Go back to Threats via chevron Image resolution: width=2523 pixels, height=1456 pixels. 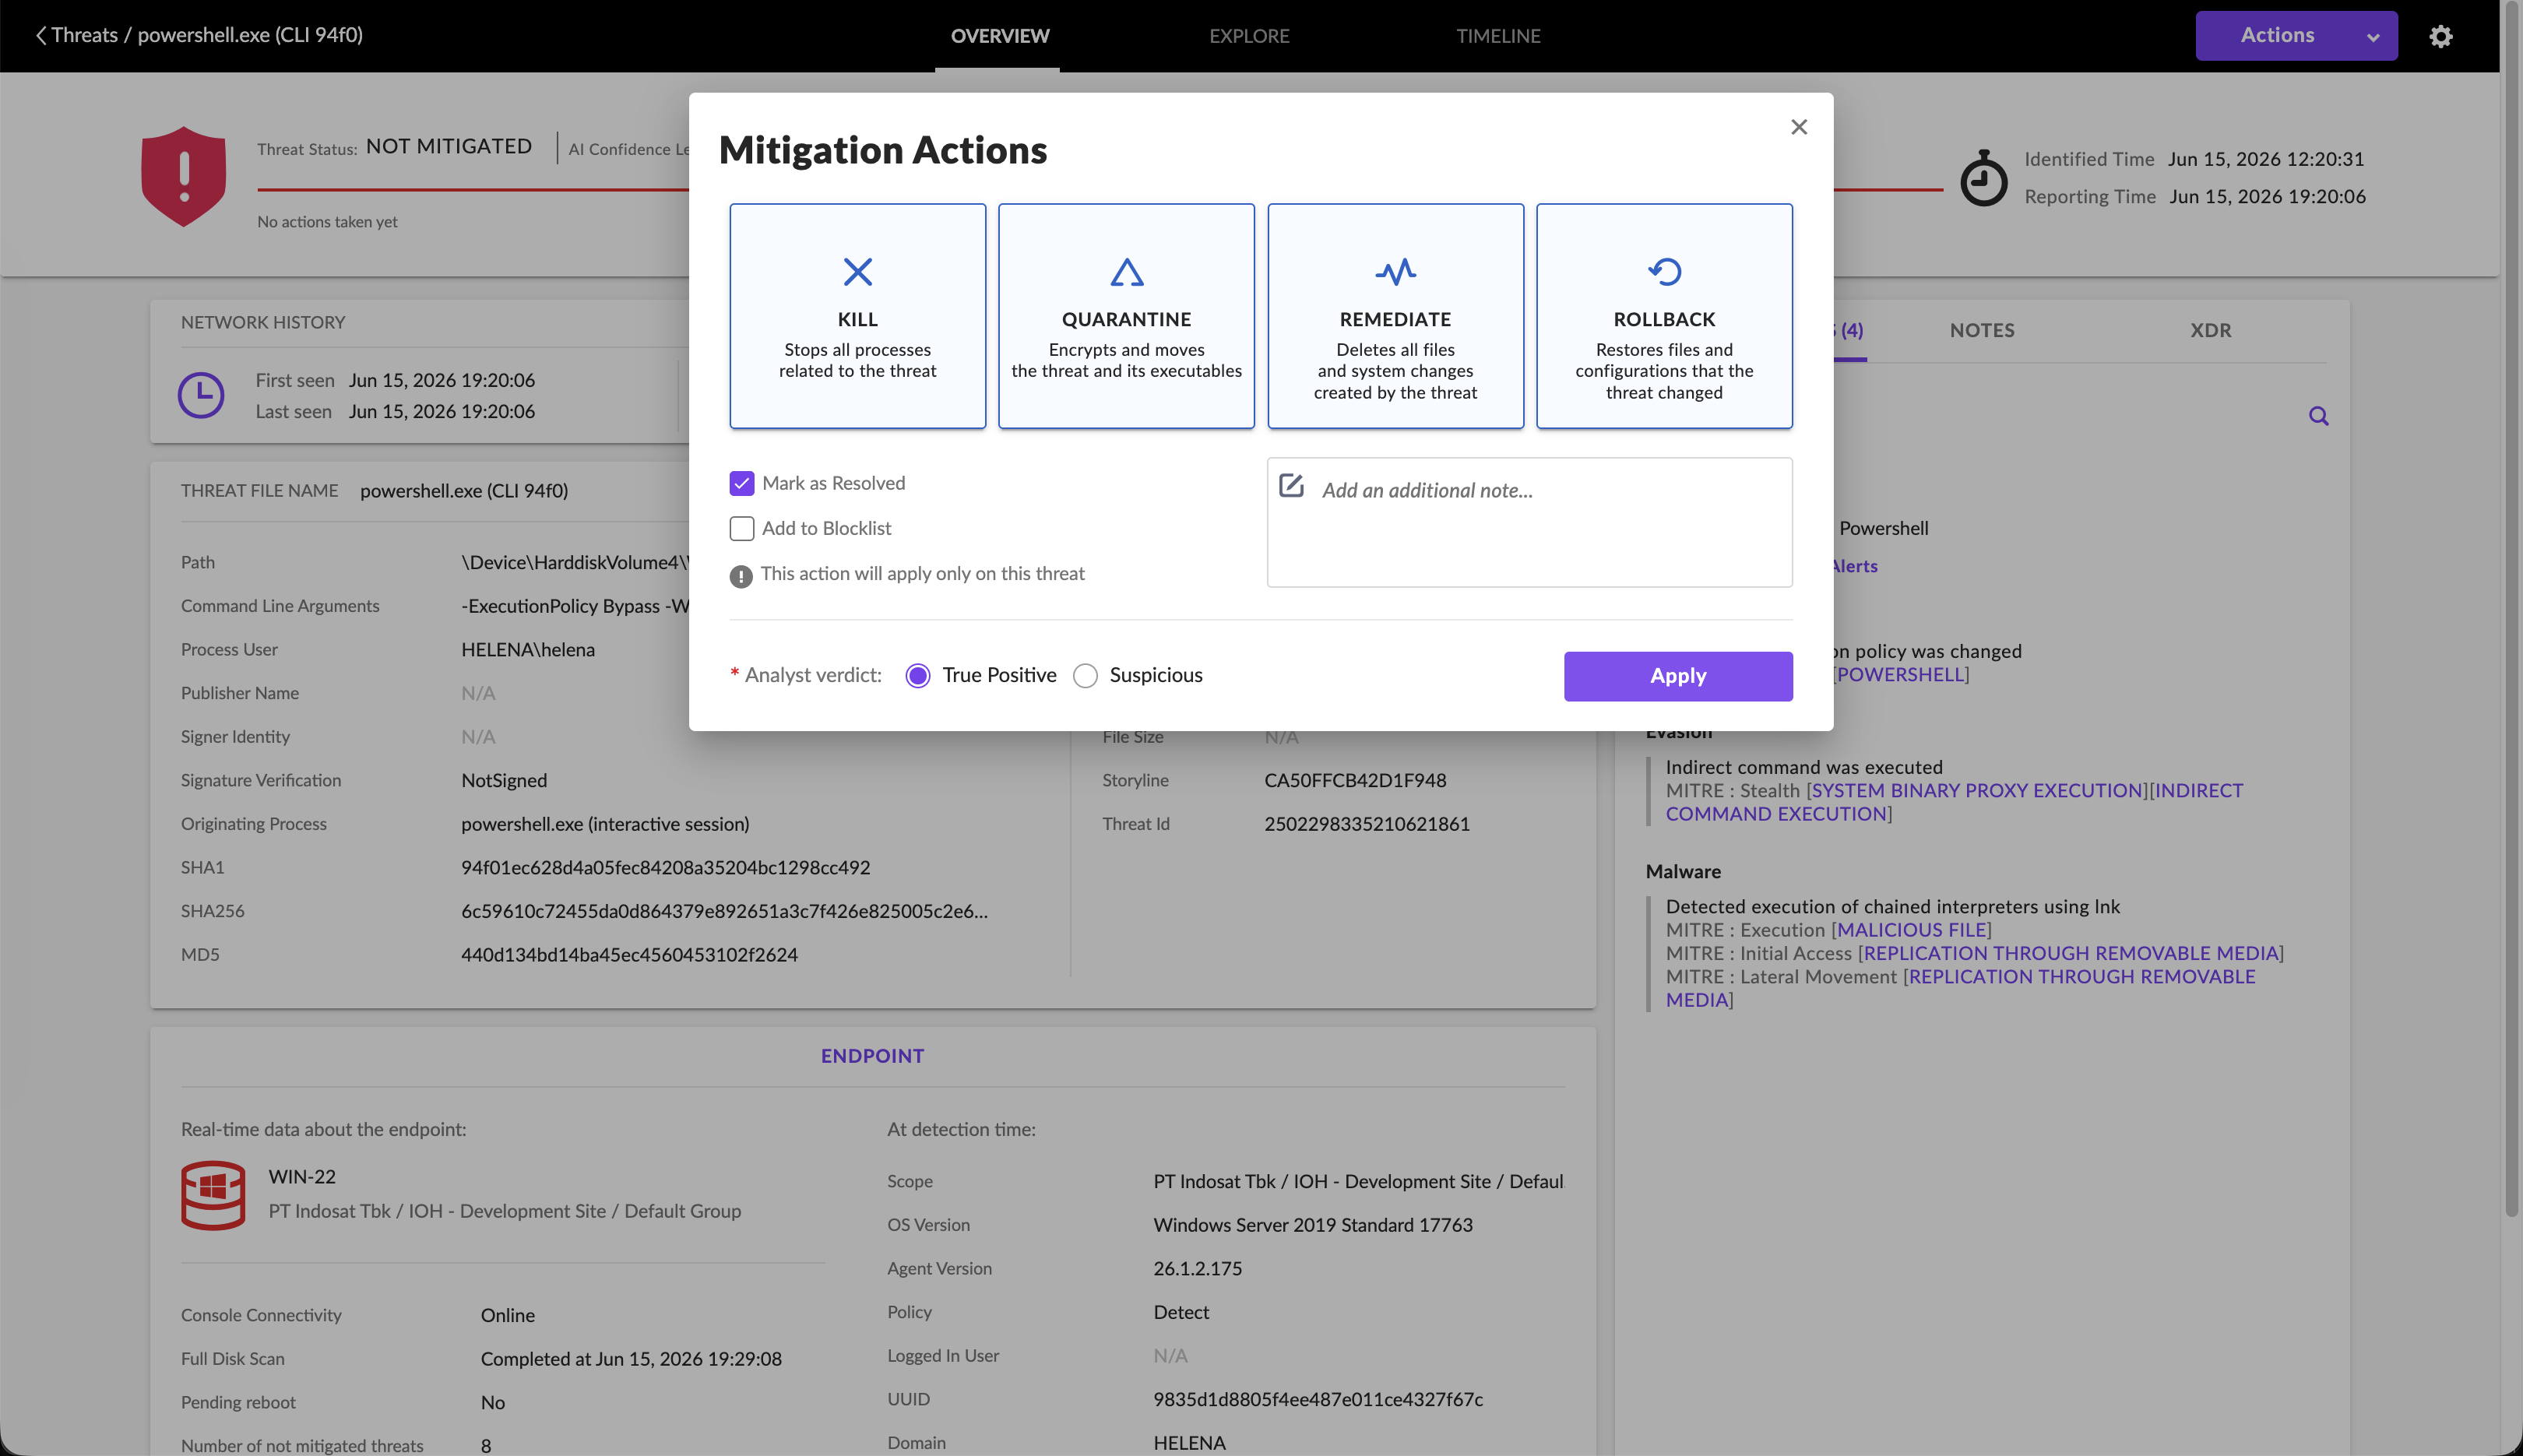[x=41, y=35]
